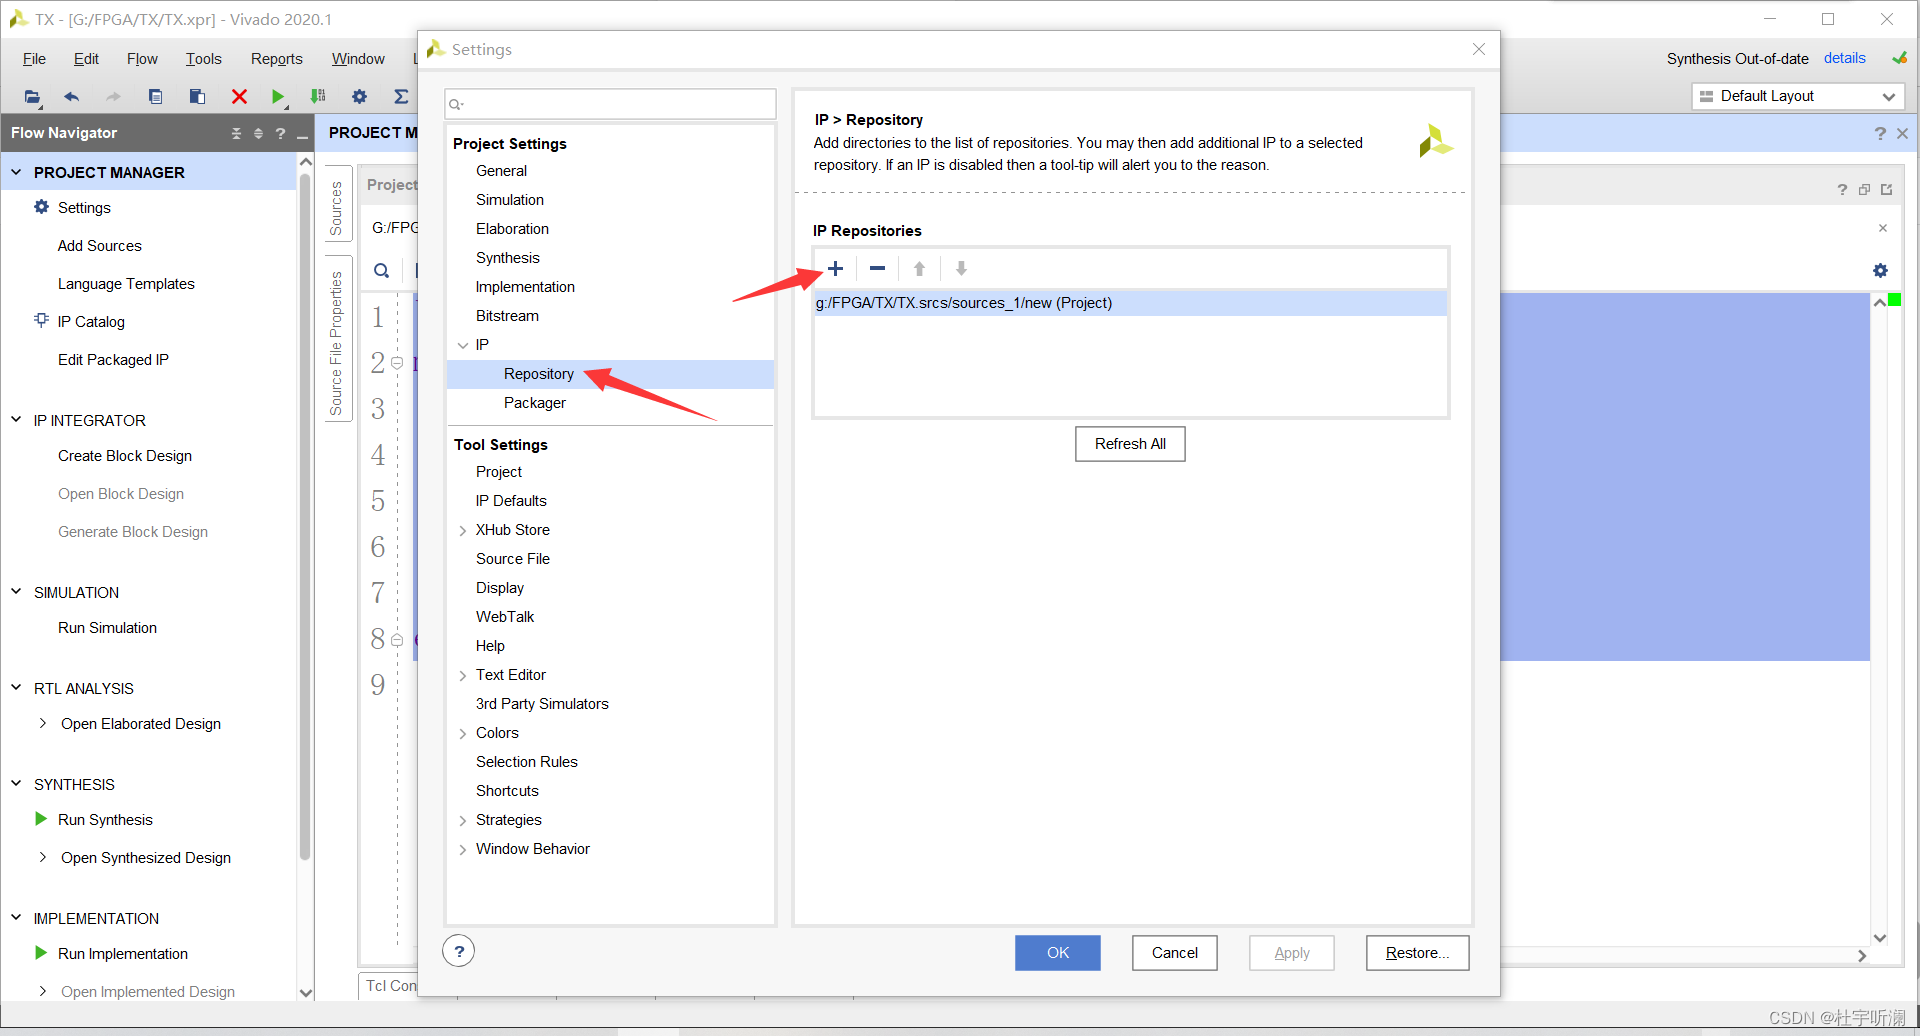Viewport: 1920px width, 1036px height.
Task: Select Packager under IP settings
Action: click(535, 403)
